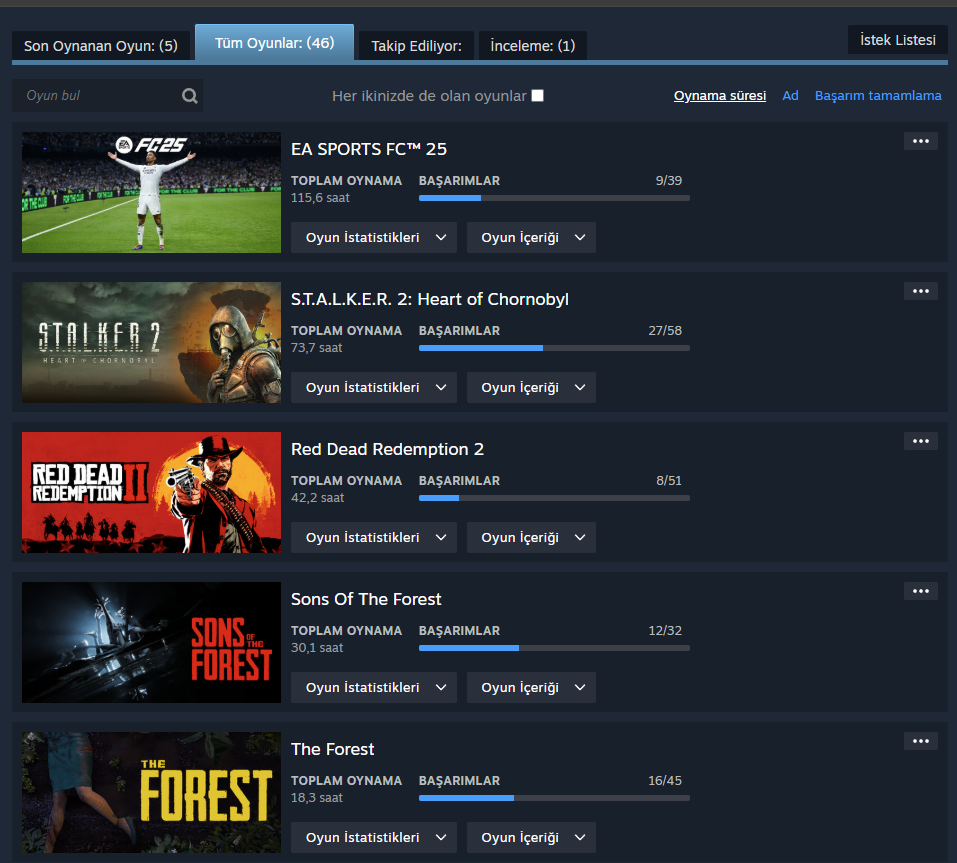Open S.T.A.L.K.E.R. 2: Heart of Chornobyl title
The height and width of the screenshot is (863, 957).
(430, 299)
